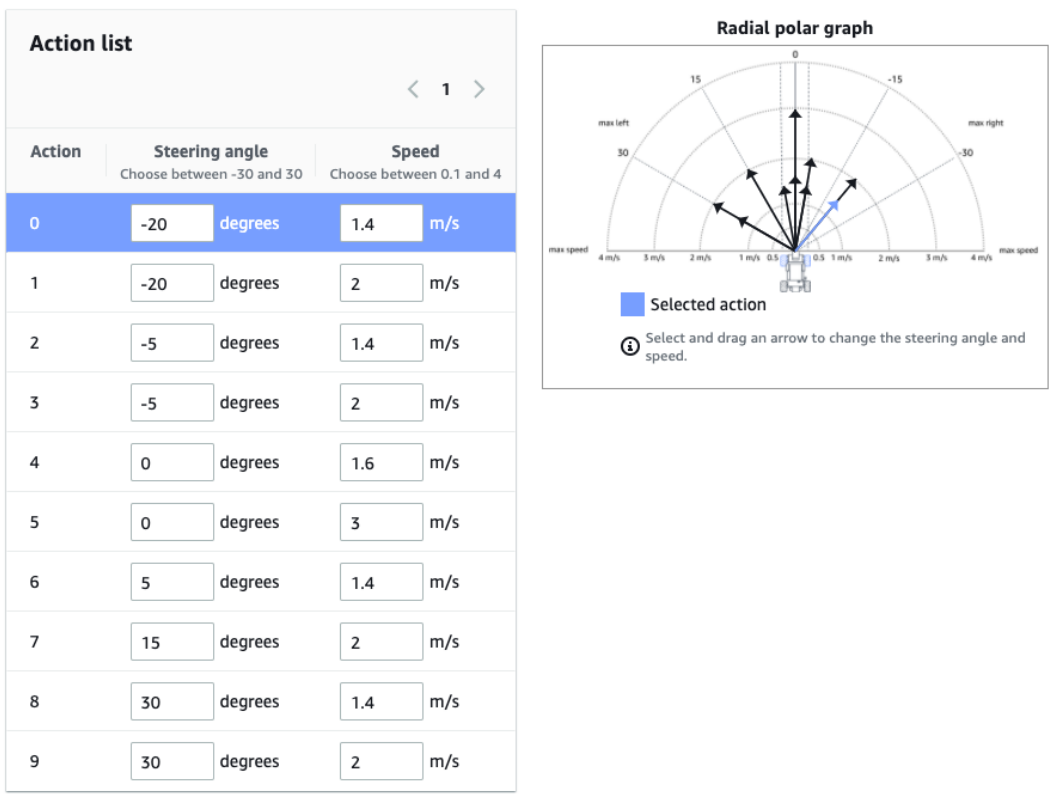Go to previous action list page
Viewport: 1058px width, 800px height.
coord(413,89)
